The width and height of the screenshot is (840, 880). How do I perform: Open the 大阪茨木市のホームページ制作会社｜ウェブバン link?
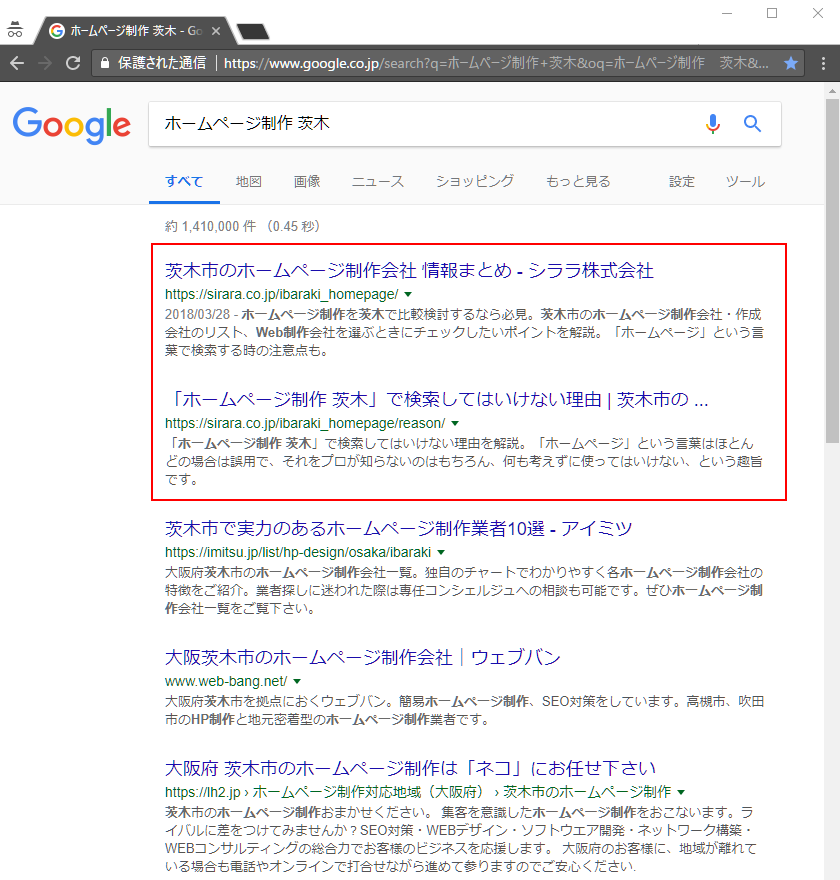(x=362, y=657)
